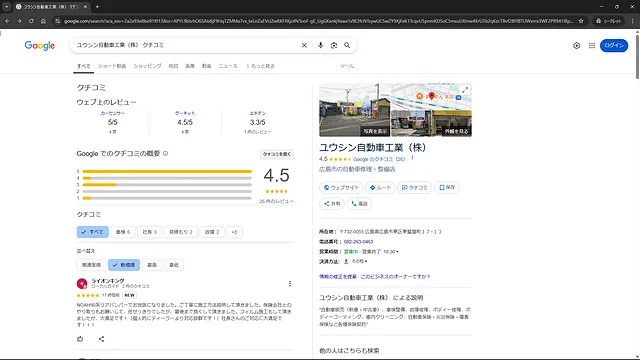Focus the Google search input field
640x360 pixels.
186,45
